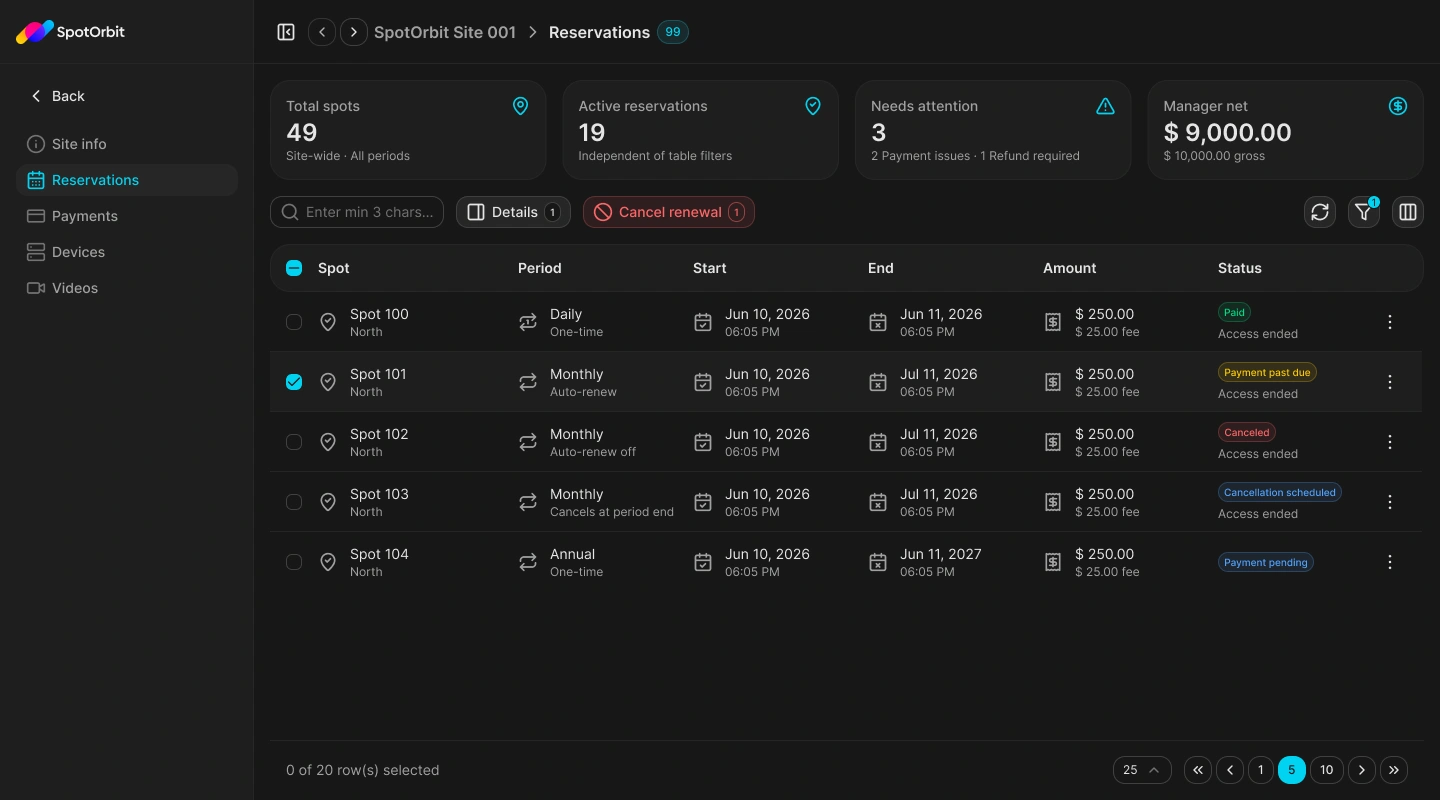
Task: Jump to last page double-chevron
Action: (x=1394, y=770)
